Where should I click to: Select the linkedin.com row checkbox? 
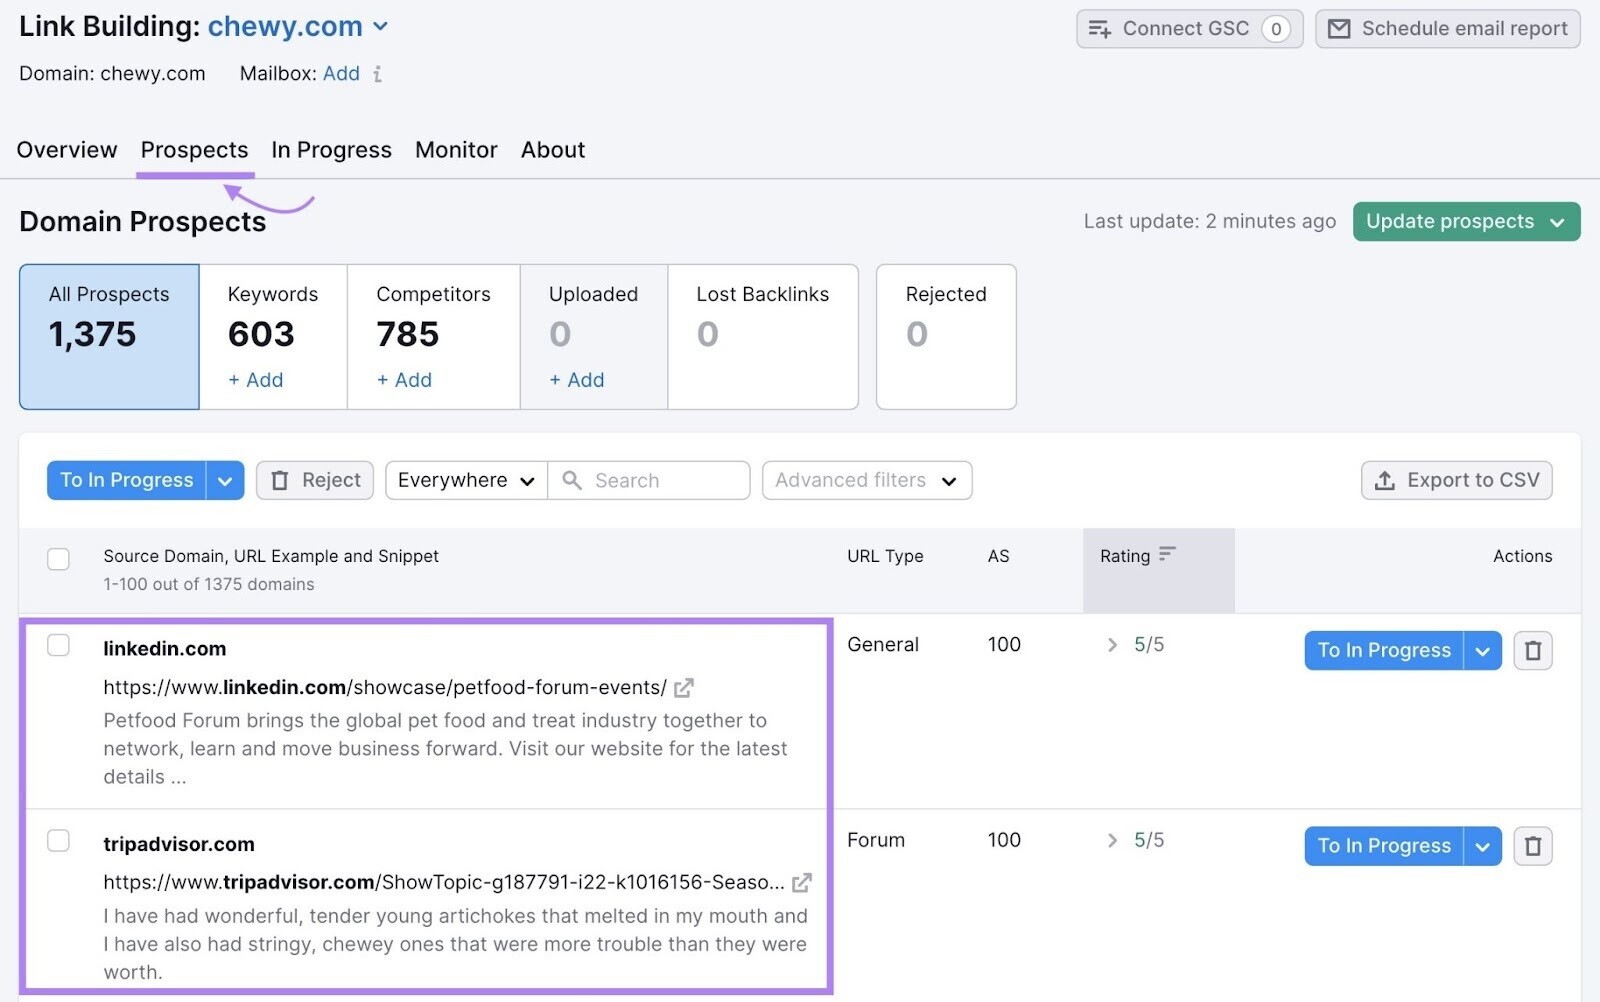tap(58, 645)
